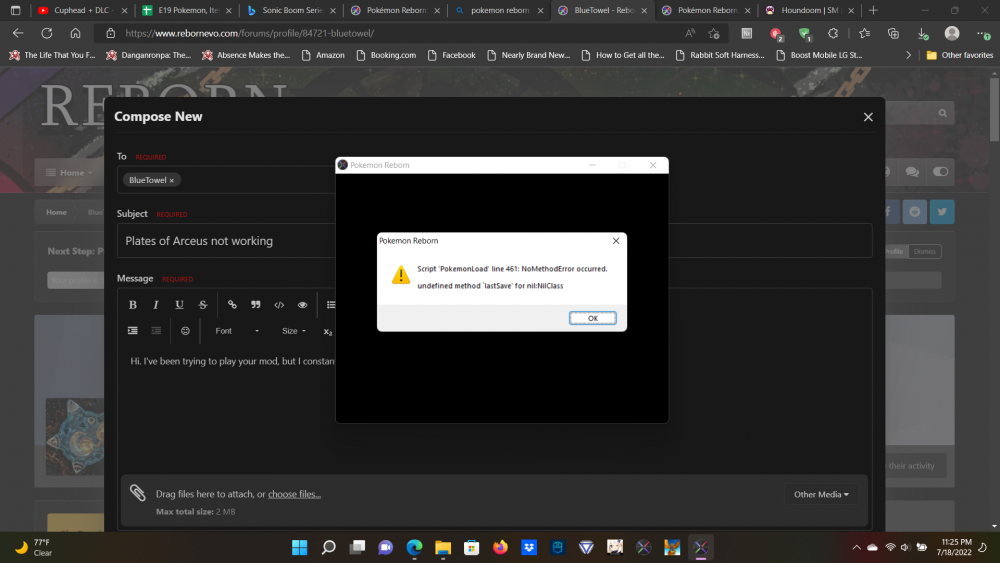The height and width of the screenshot is (563, 1000).
Task: Open the Booking.com bookmark
Action: click(x=386, y=55)
